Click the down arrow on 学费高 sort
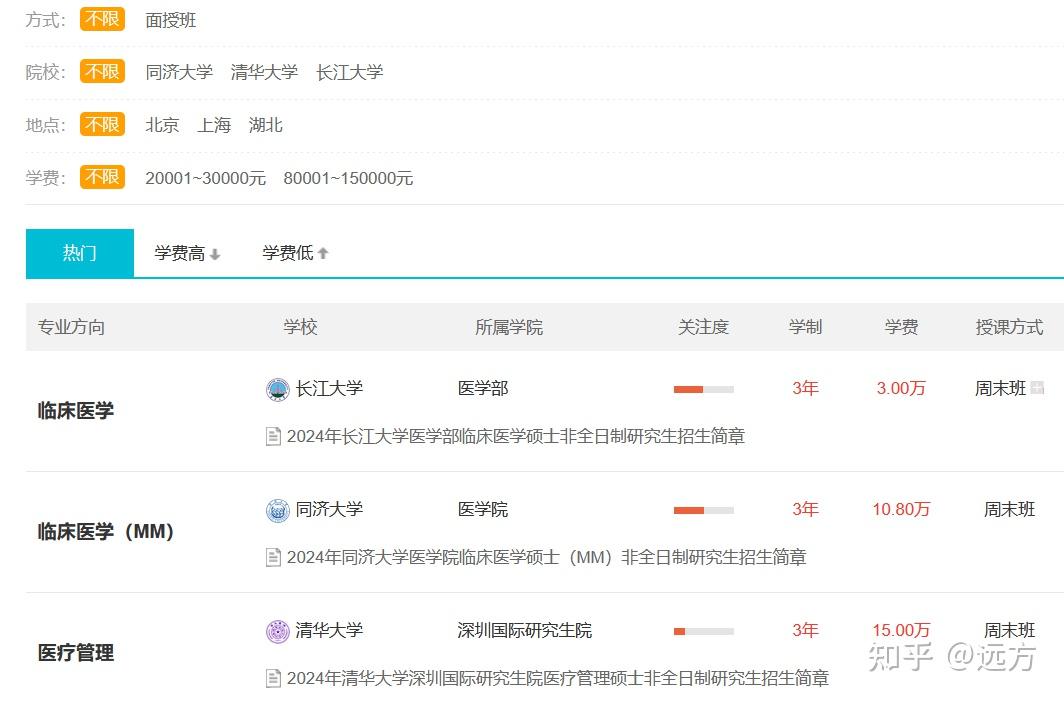1064x701 pixels. coord(215,254)
